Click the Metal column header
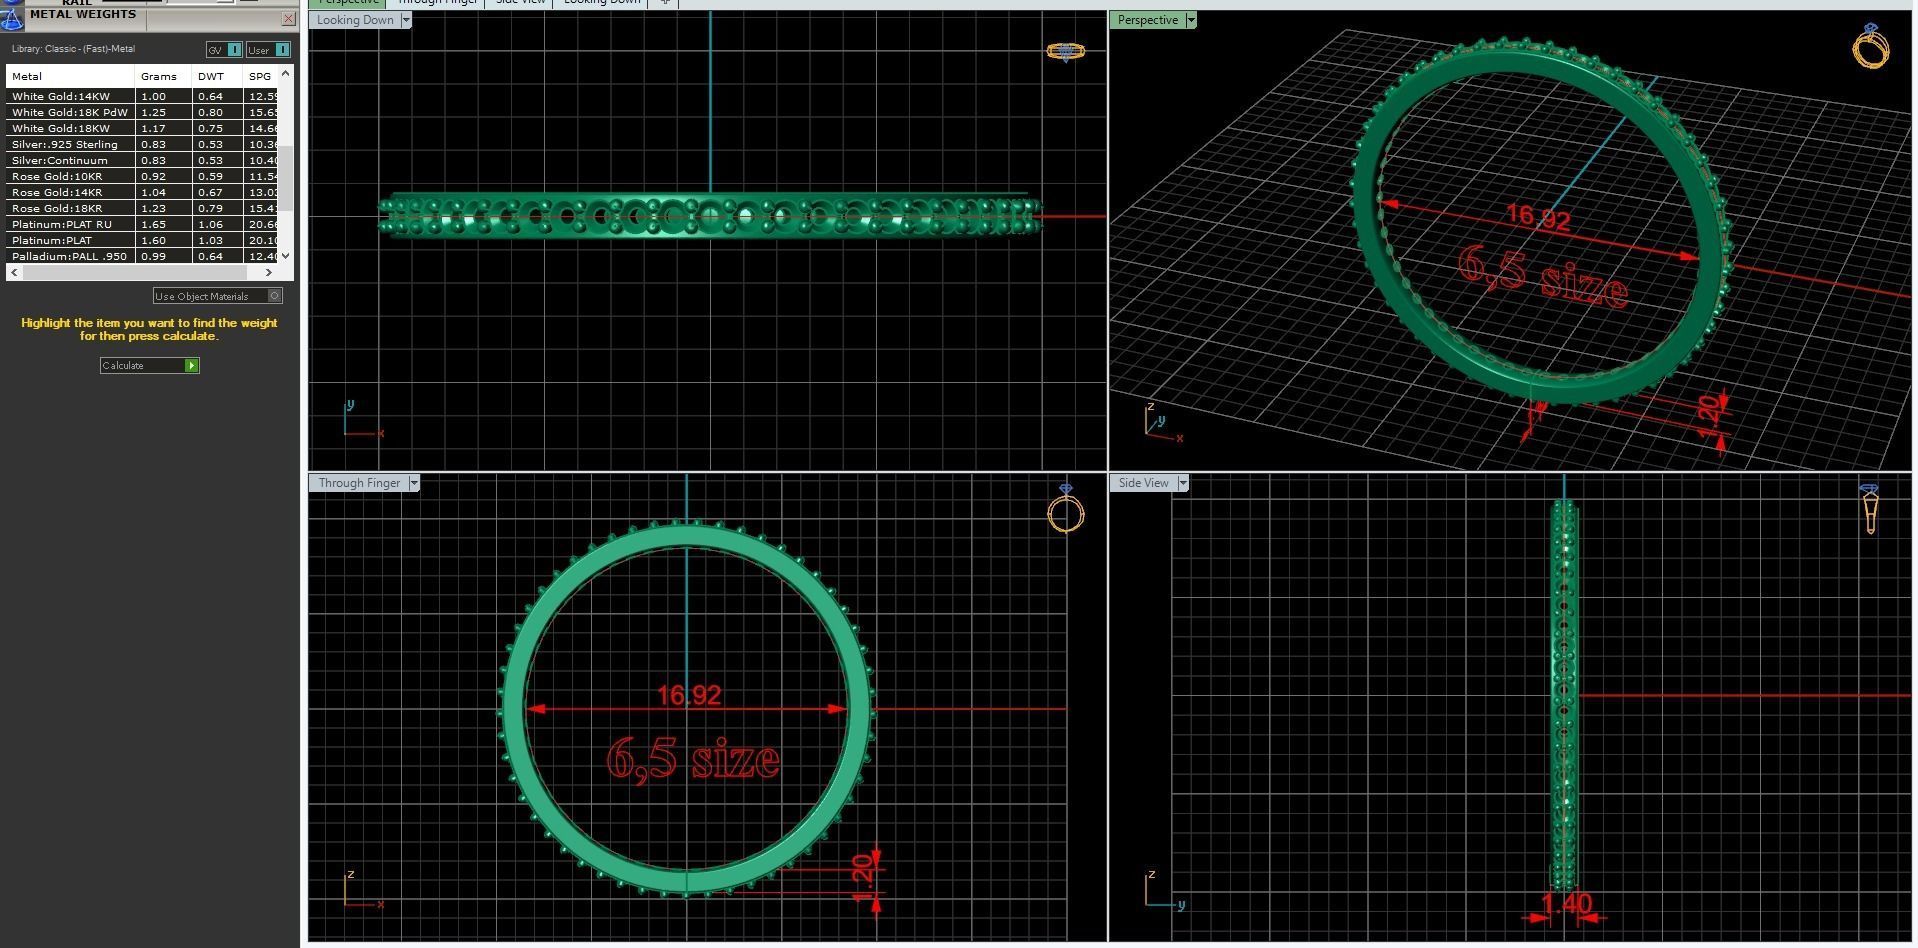The width and height of the screenshot is (1918, 948). [70, 76]
